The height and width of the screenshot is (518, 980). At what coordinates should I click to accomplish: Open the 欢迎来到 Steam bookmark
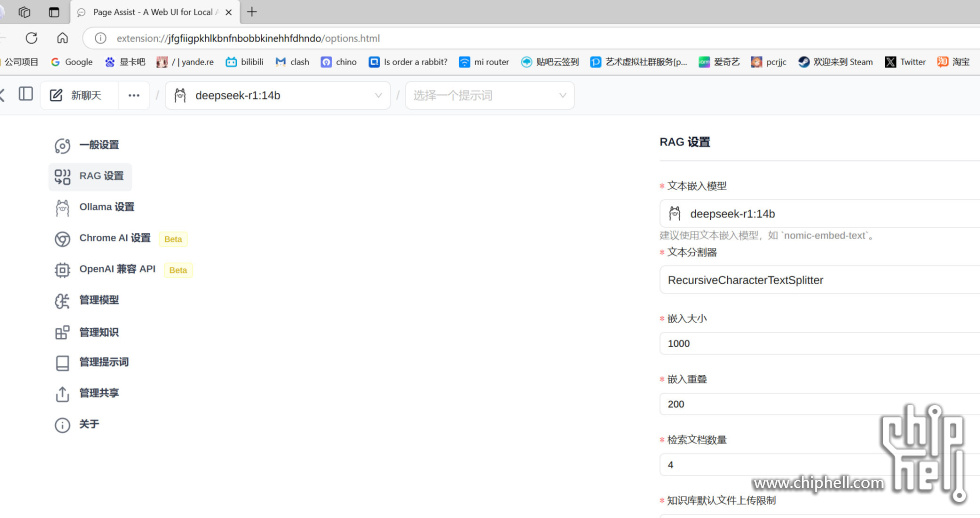click(836, 62)
